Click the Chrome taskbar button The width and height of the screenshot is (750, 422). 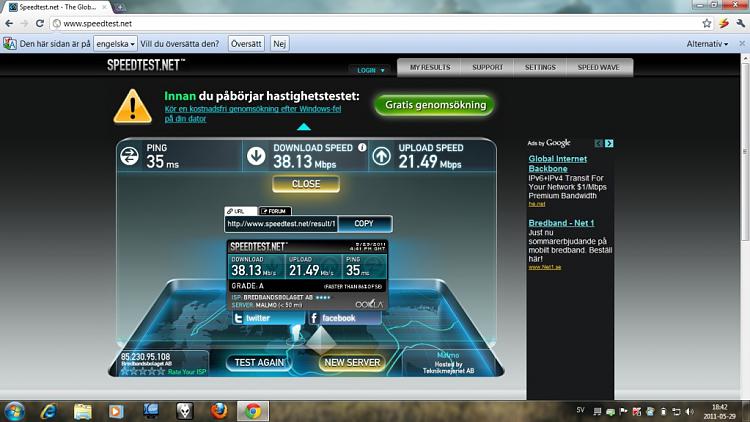coord(253,411)
